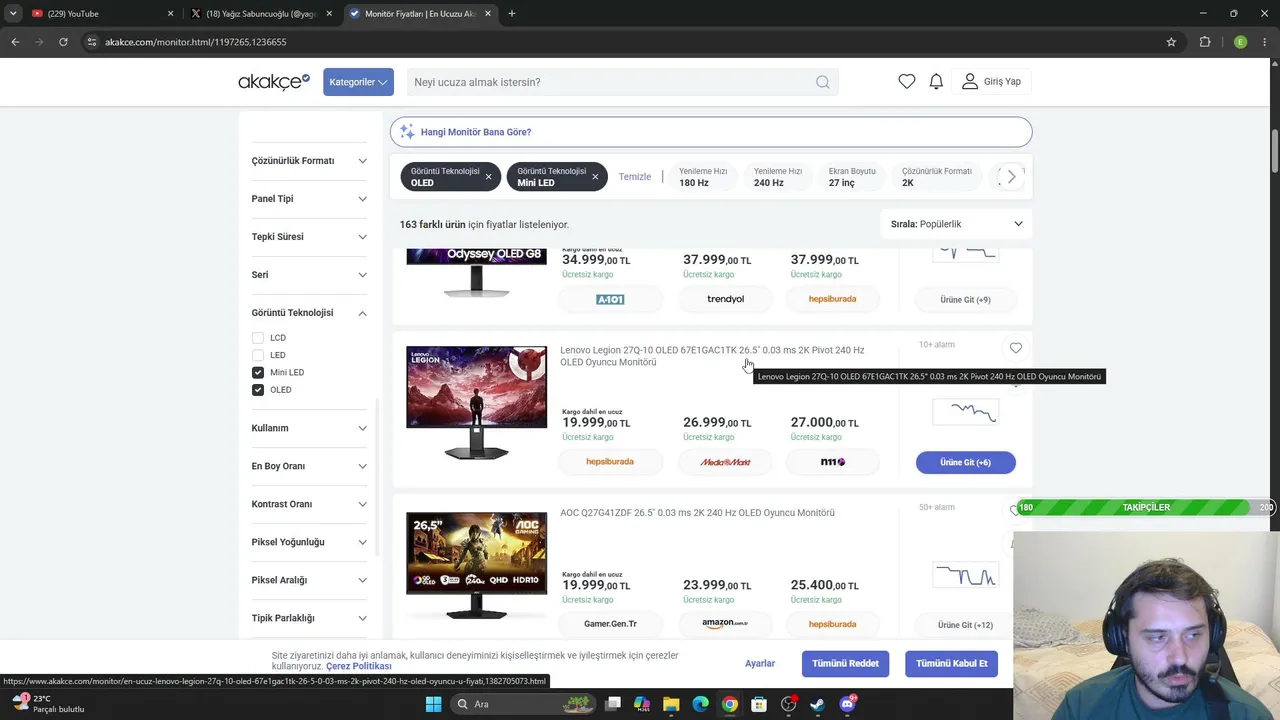The image size is (1280, 720).
Task: Open Chrome profile avatar
Action: [x=1241, y=42]
